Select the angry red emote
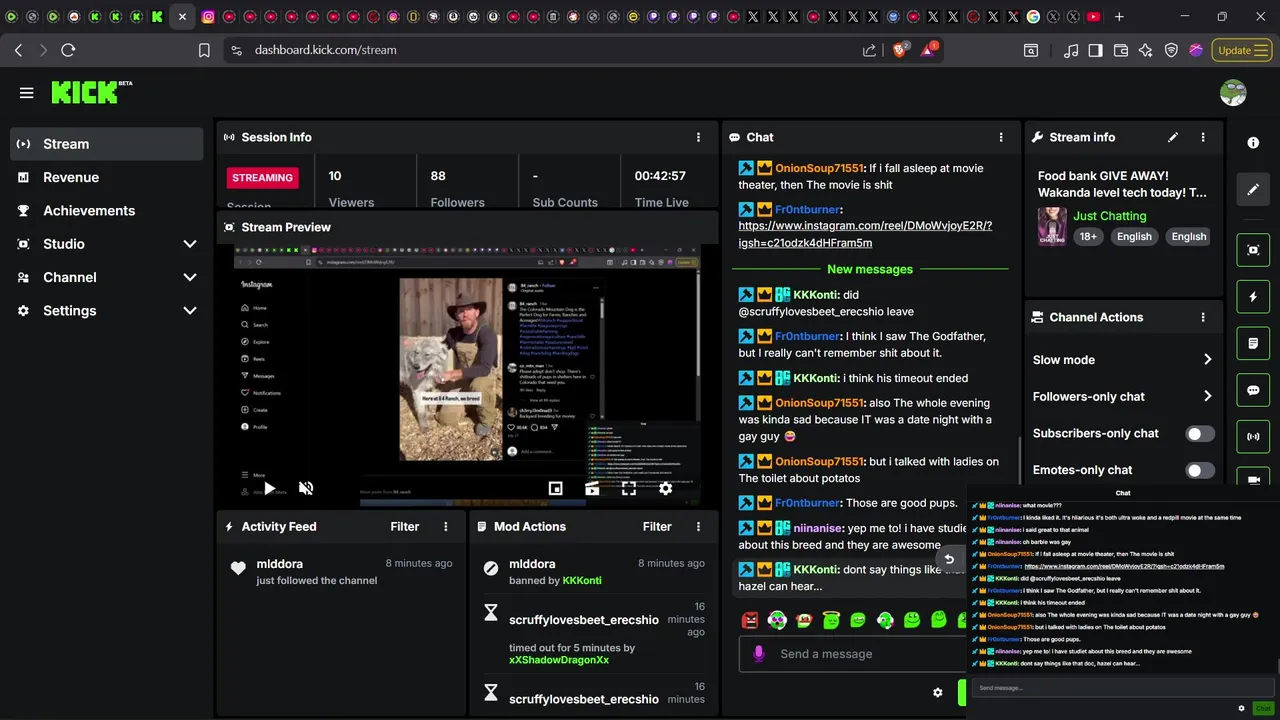The width and height of the screenshot is (1280, 720). [x=750, y=620]
